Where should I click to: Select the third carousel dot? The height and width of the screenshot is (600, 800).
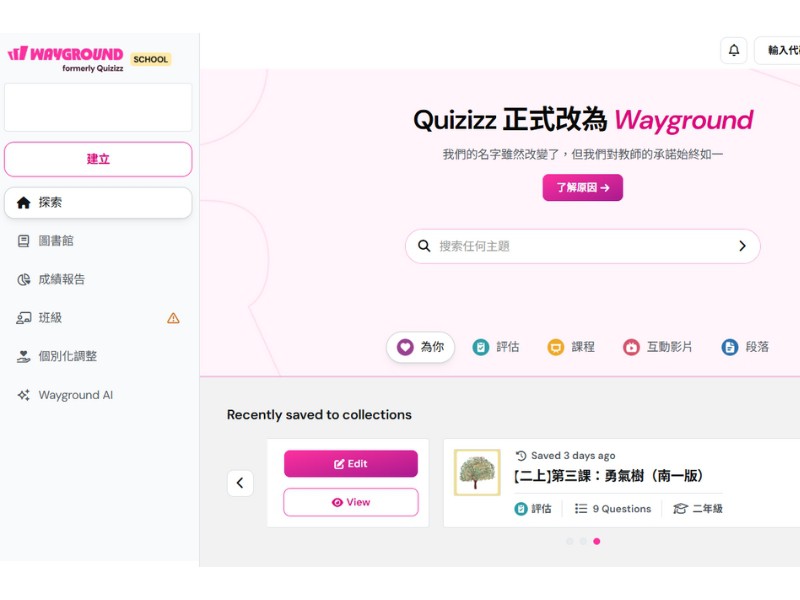coord(596,541)
